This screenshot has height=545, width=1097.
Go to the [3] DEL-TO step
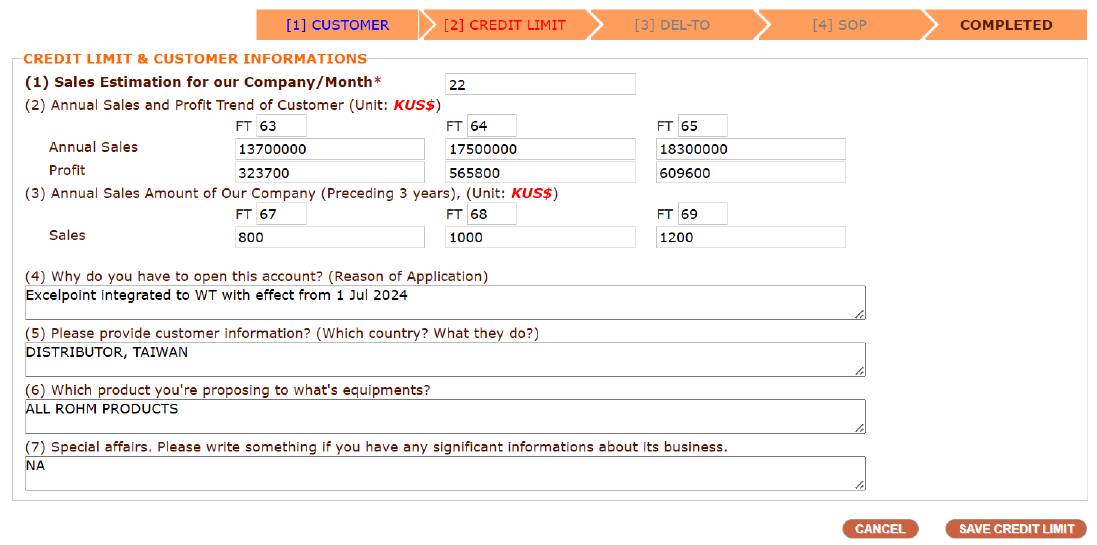pos(672,25)
